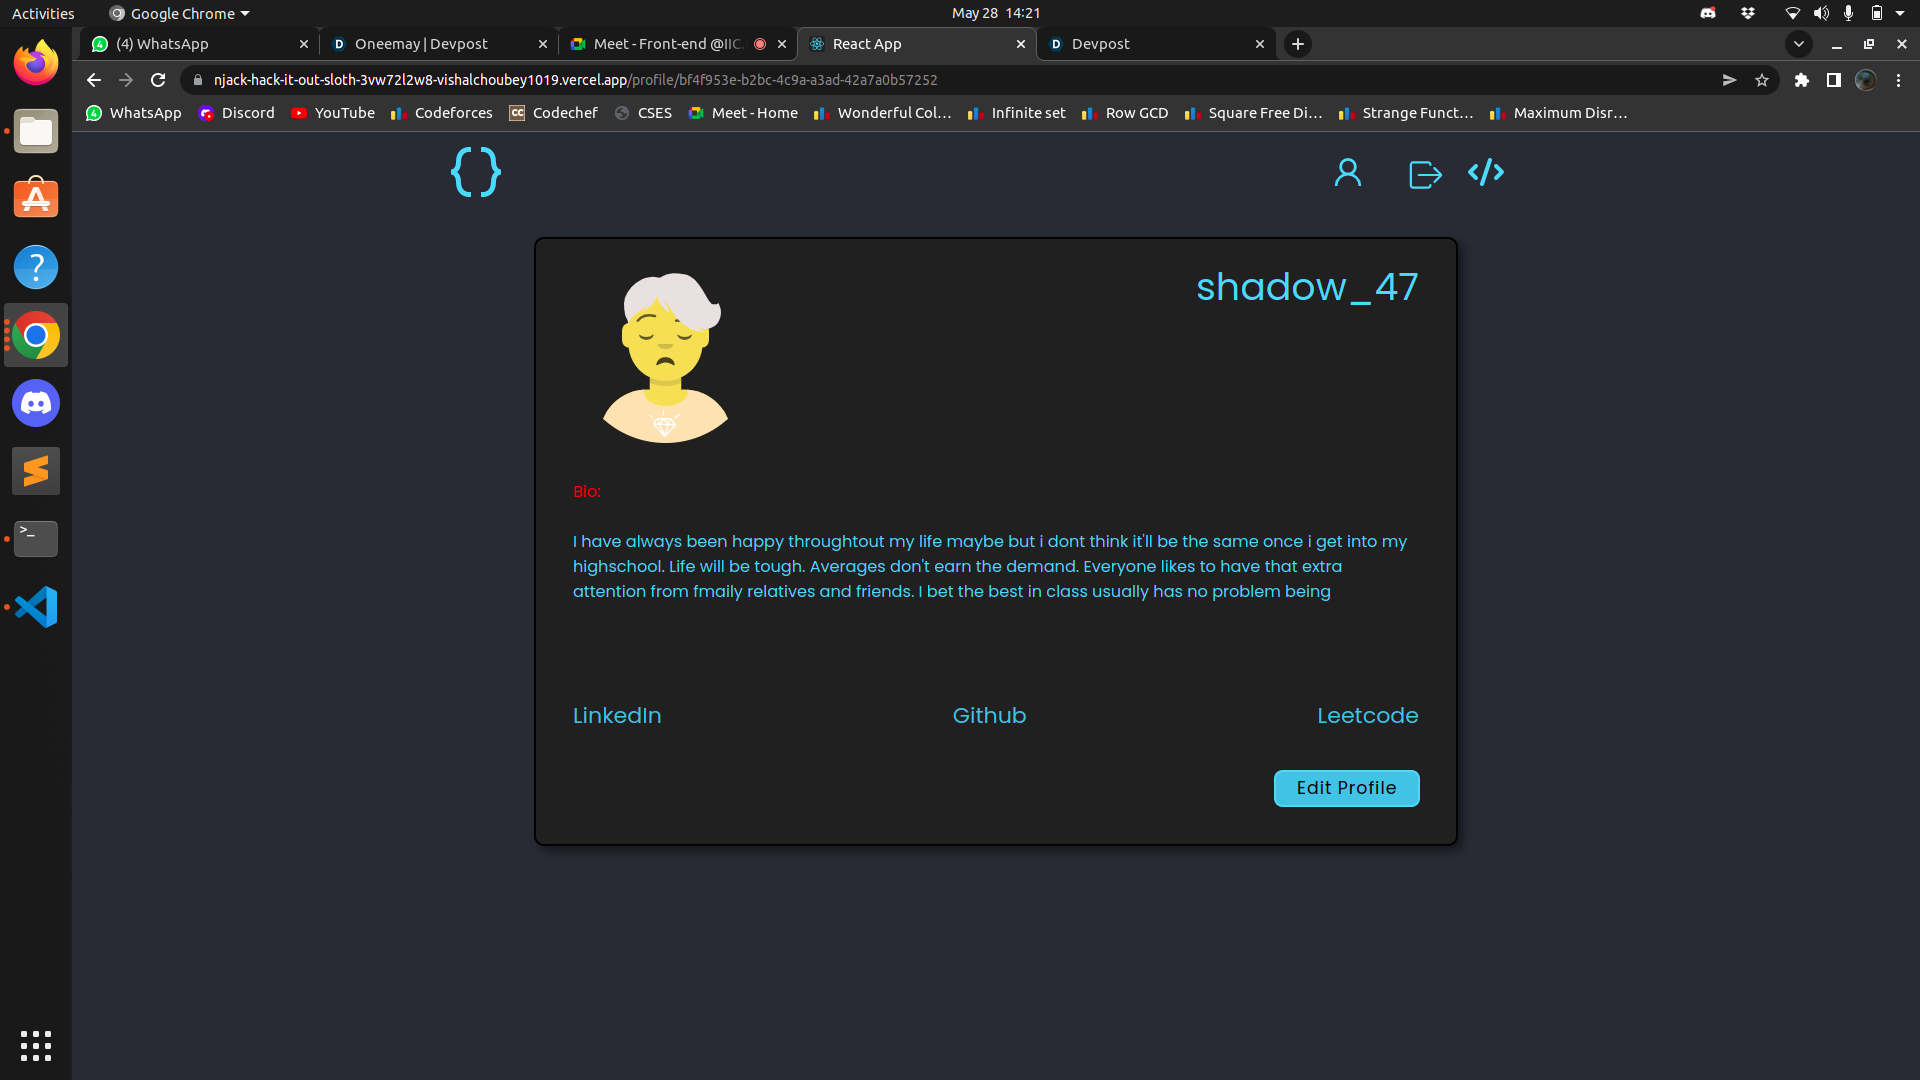The image size is (1920, 1080).
Task: Click the Dropbox icon in the system tray
Action: pos(1748,13)
